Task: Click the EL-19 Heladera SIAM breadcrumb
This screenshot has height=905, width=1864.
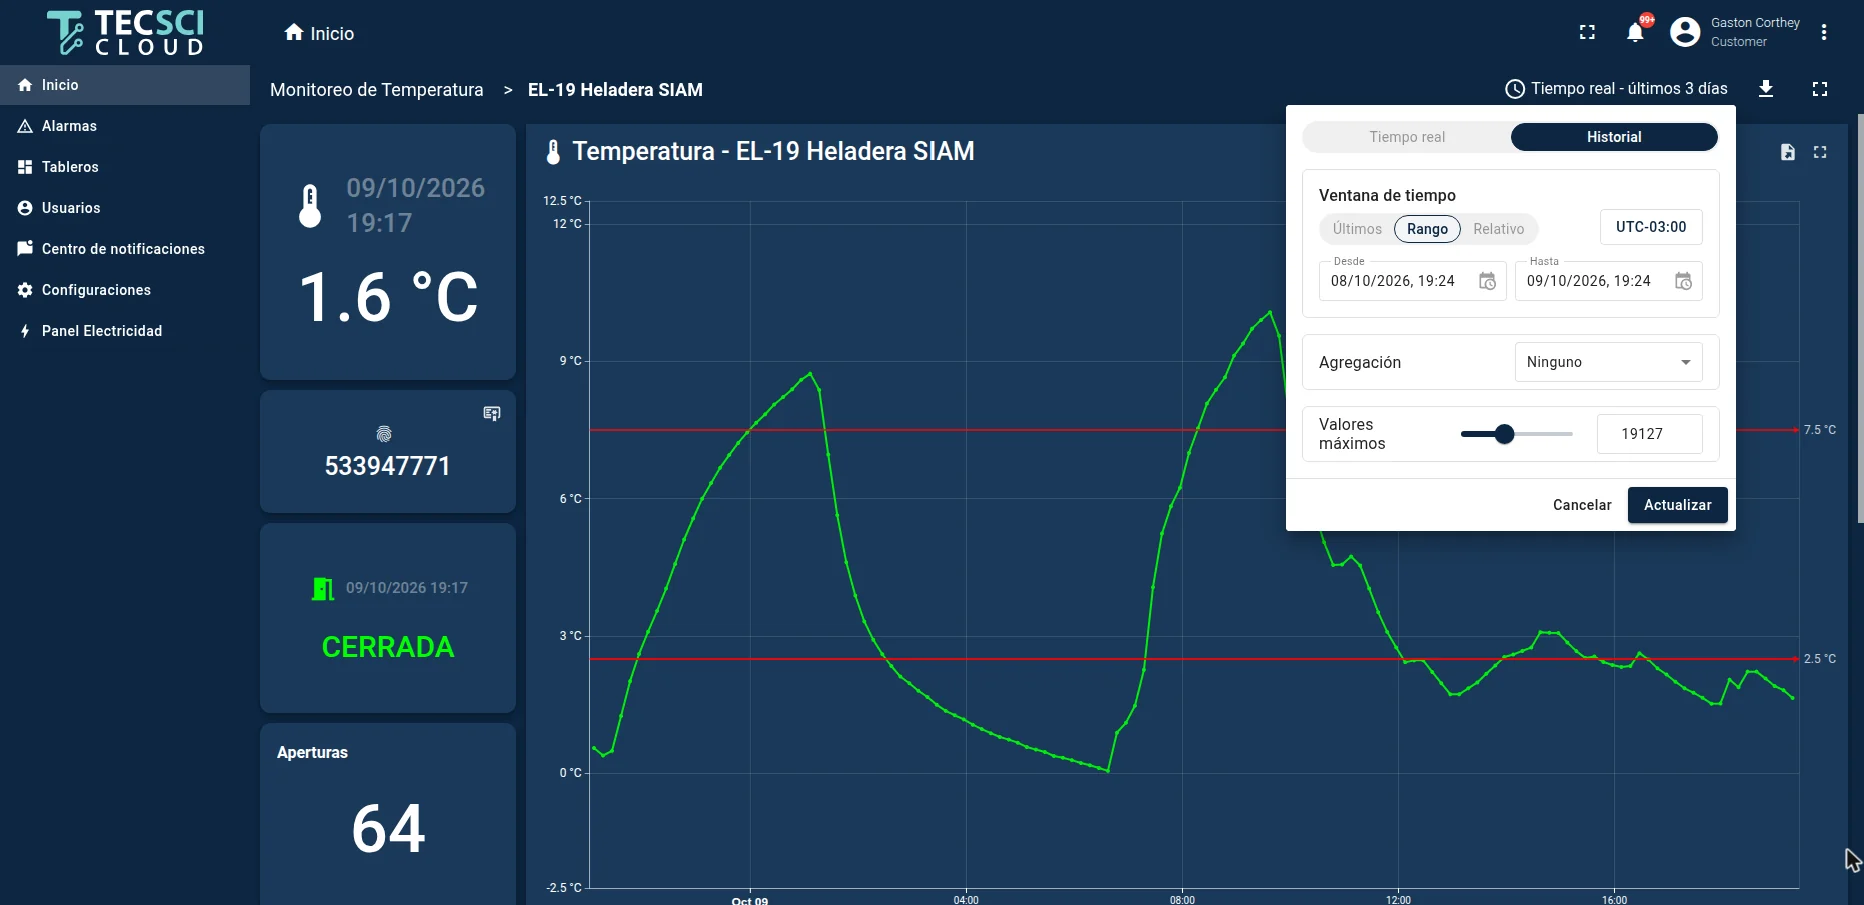Action: coord(615,90)
